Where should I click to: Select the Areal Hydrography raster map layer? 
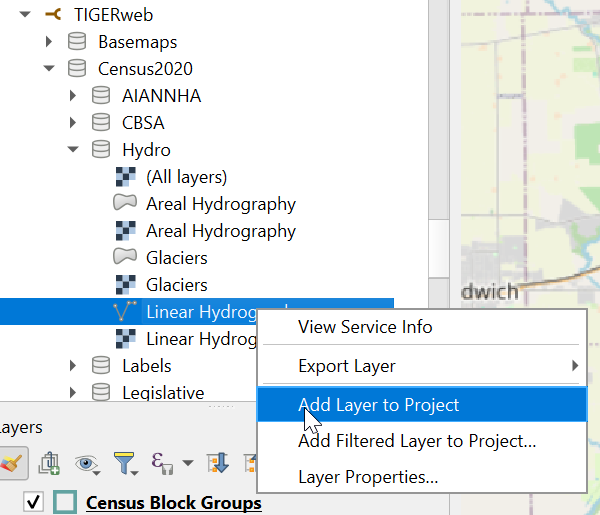click(220, 231)
